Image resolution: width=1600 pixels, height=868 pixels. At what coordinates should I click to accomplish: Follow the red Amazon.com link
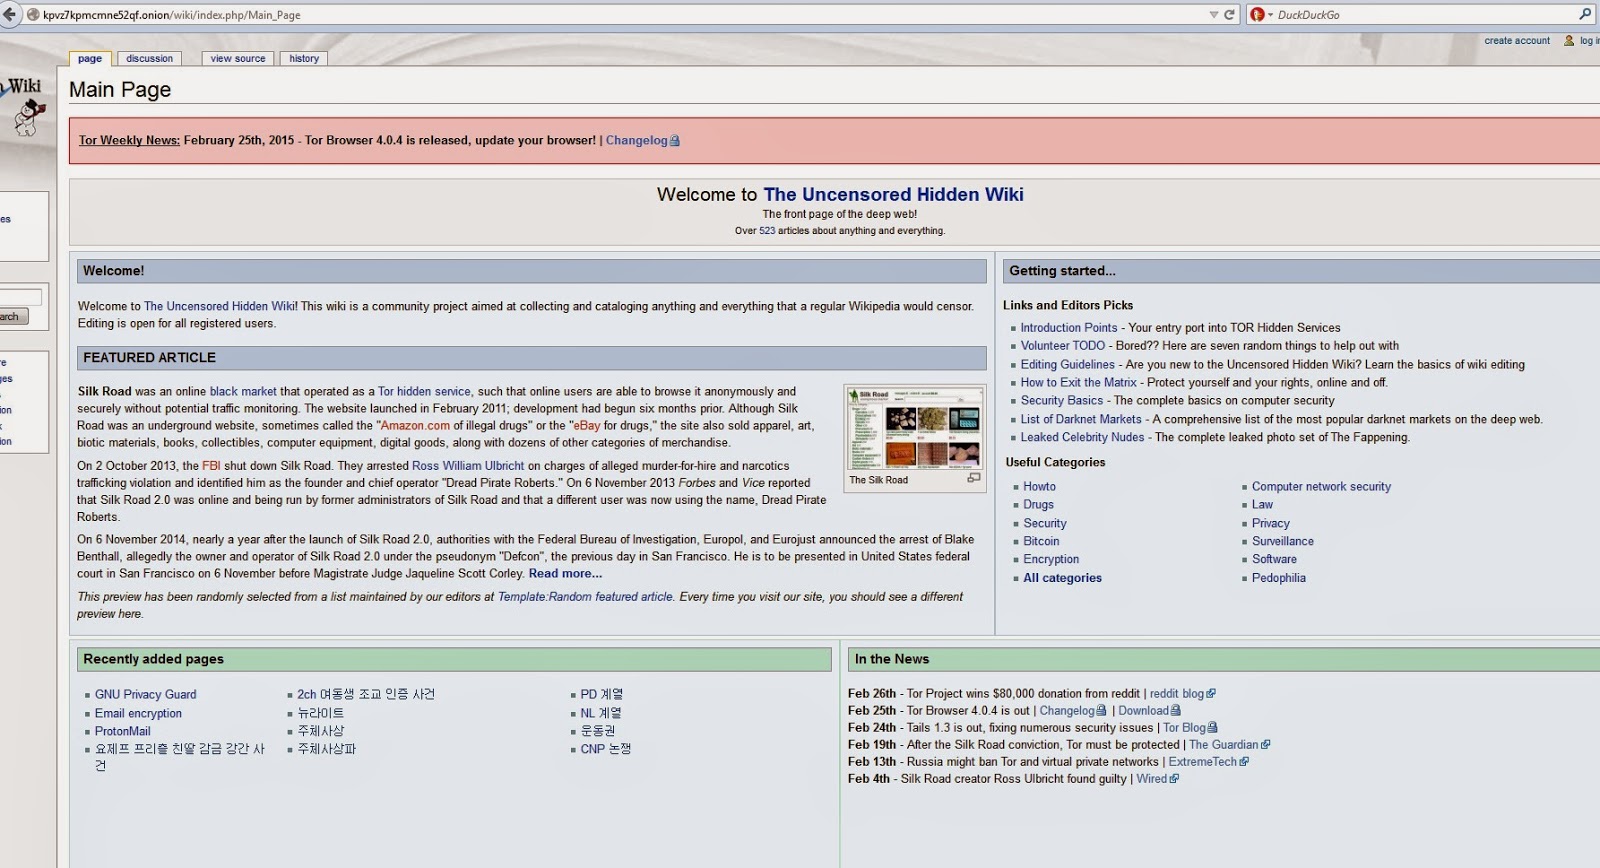tap(415, 426)
